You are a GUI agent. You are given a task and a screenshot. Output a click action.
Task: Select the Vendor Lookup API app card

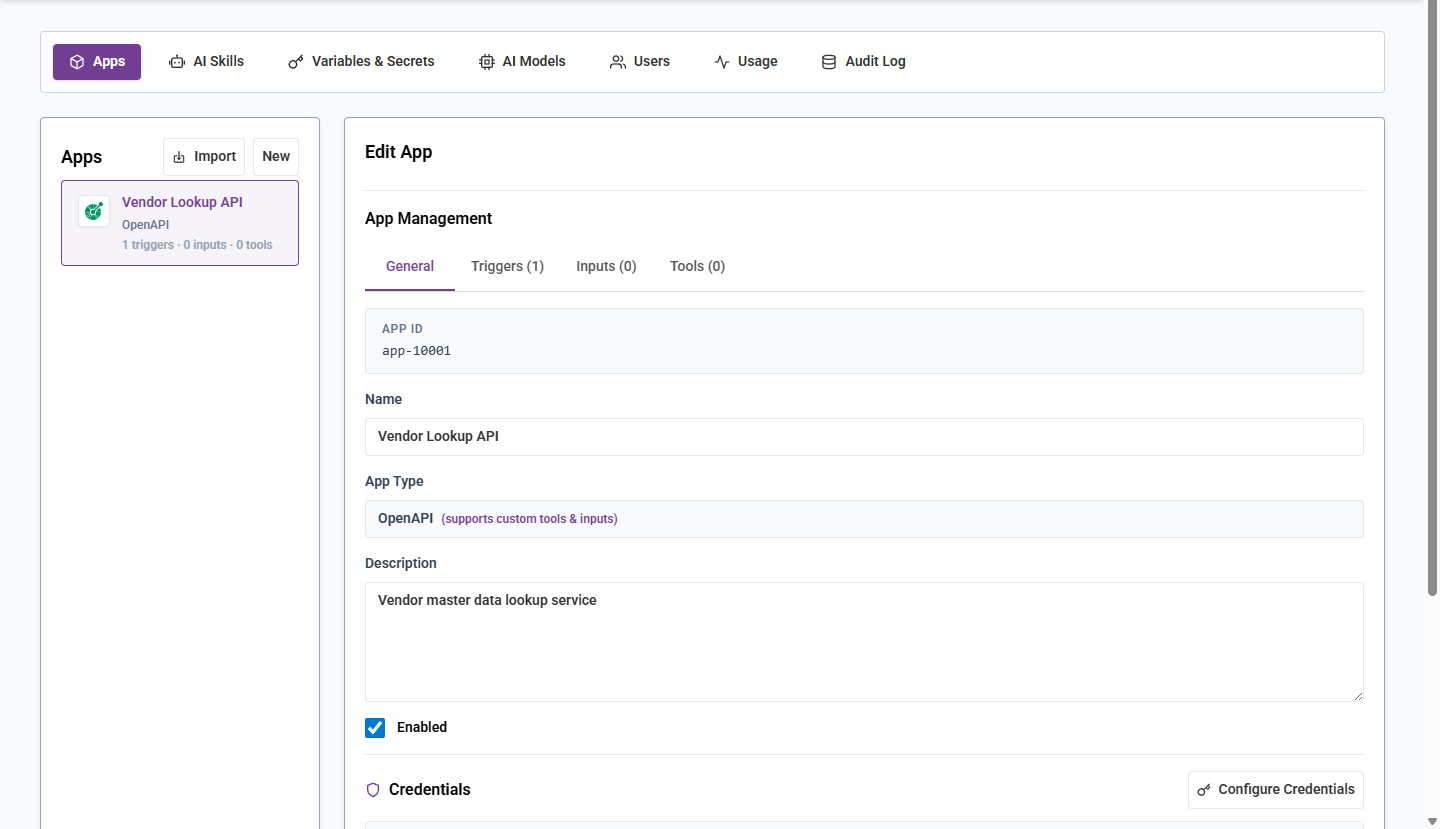[180, 223]
